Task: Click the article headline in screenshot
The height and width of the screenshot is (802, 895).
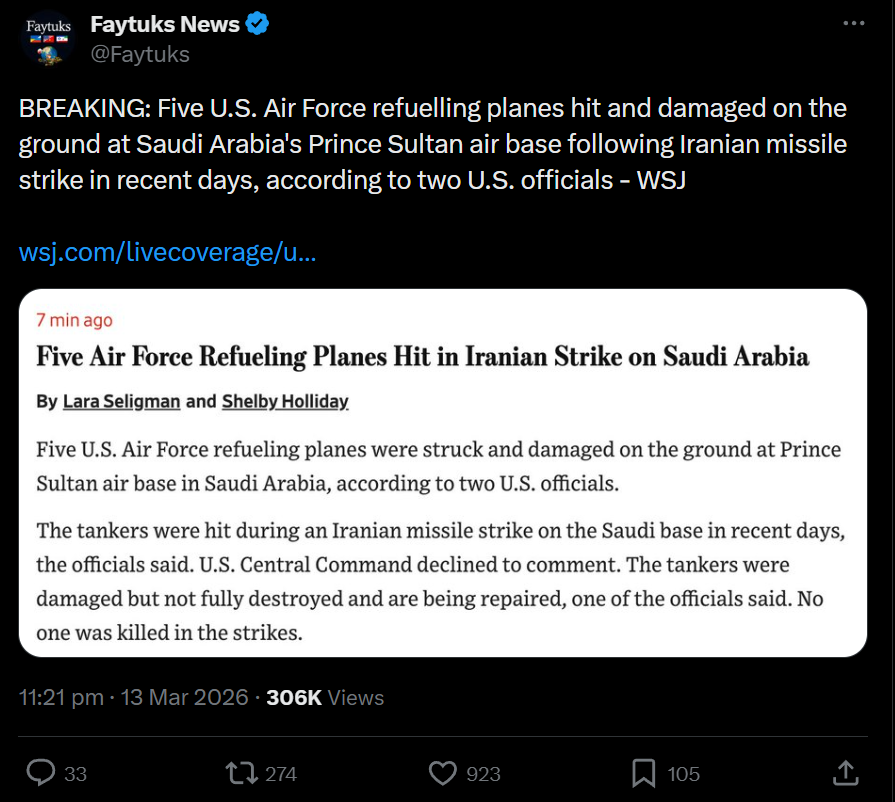Action: pyautogui.click(x=422, y=357)
